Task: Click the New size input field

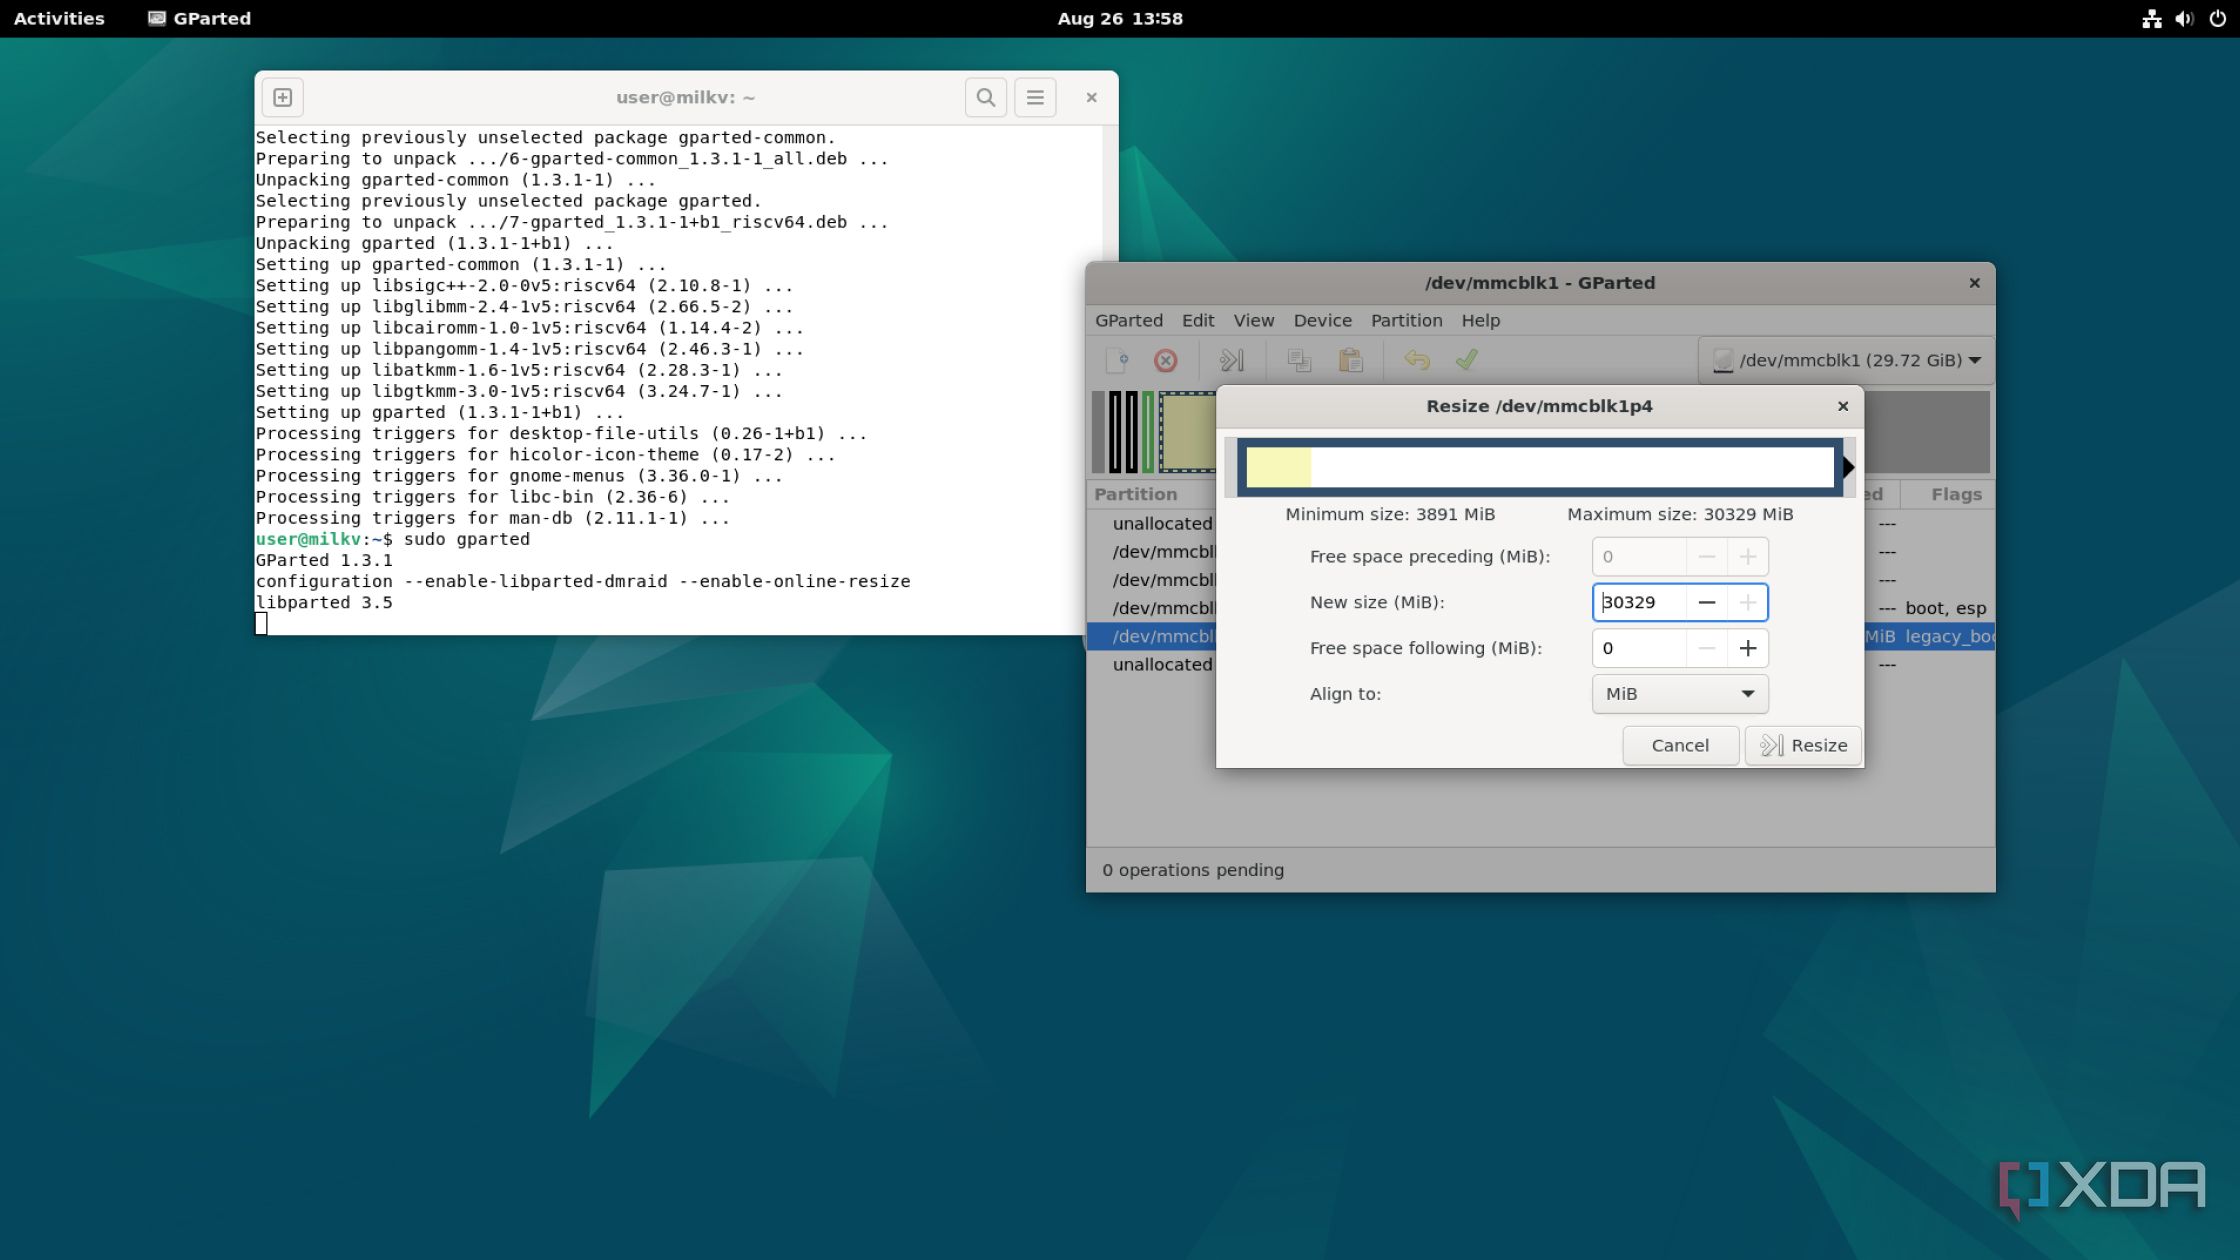Action: pyautogui.click(x=1640, y=602)
